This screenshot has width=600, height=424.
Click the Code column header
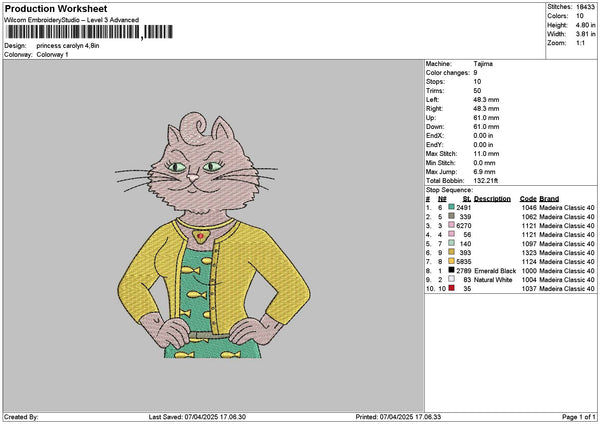pos(528,198)
